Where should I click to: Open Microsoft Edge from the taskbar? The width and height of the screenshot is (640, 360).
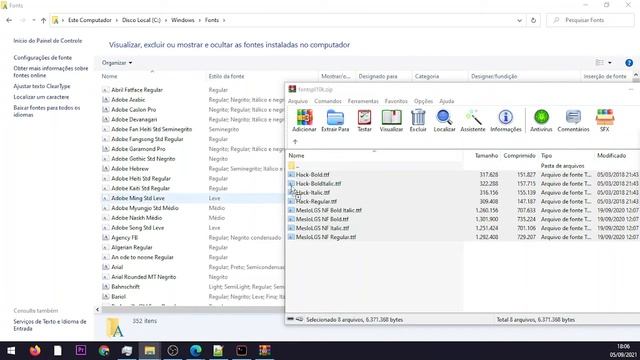click(196, 351)
